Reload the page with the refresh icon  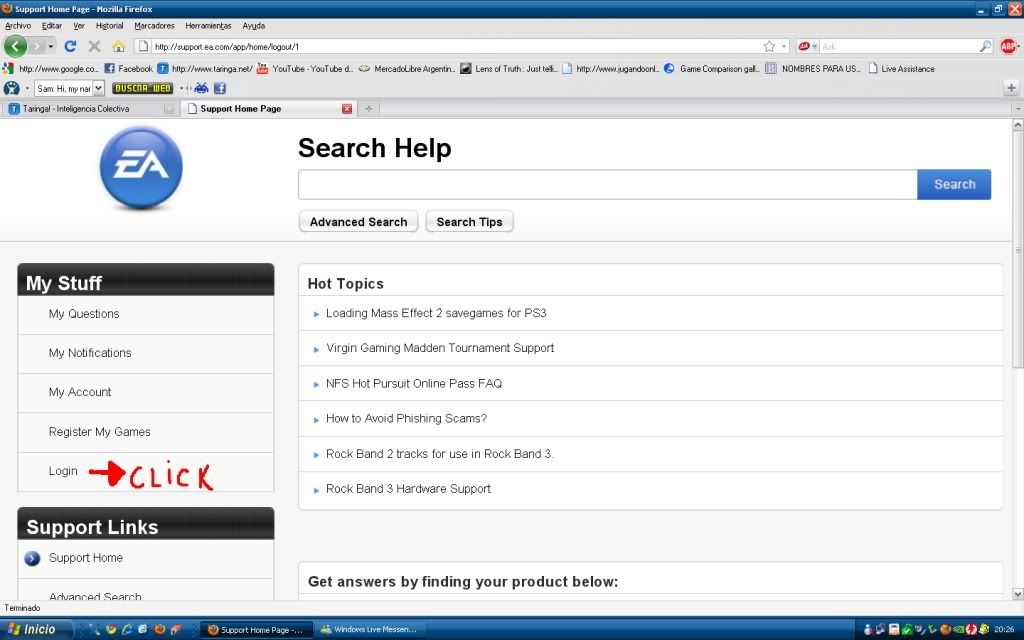pos(71,46)
